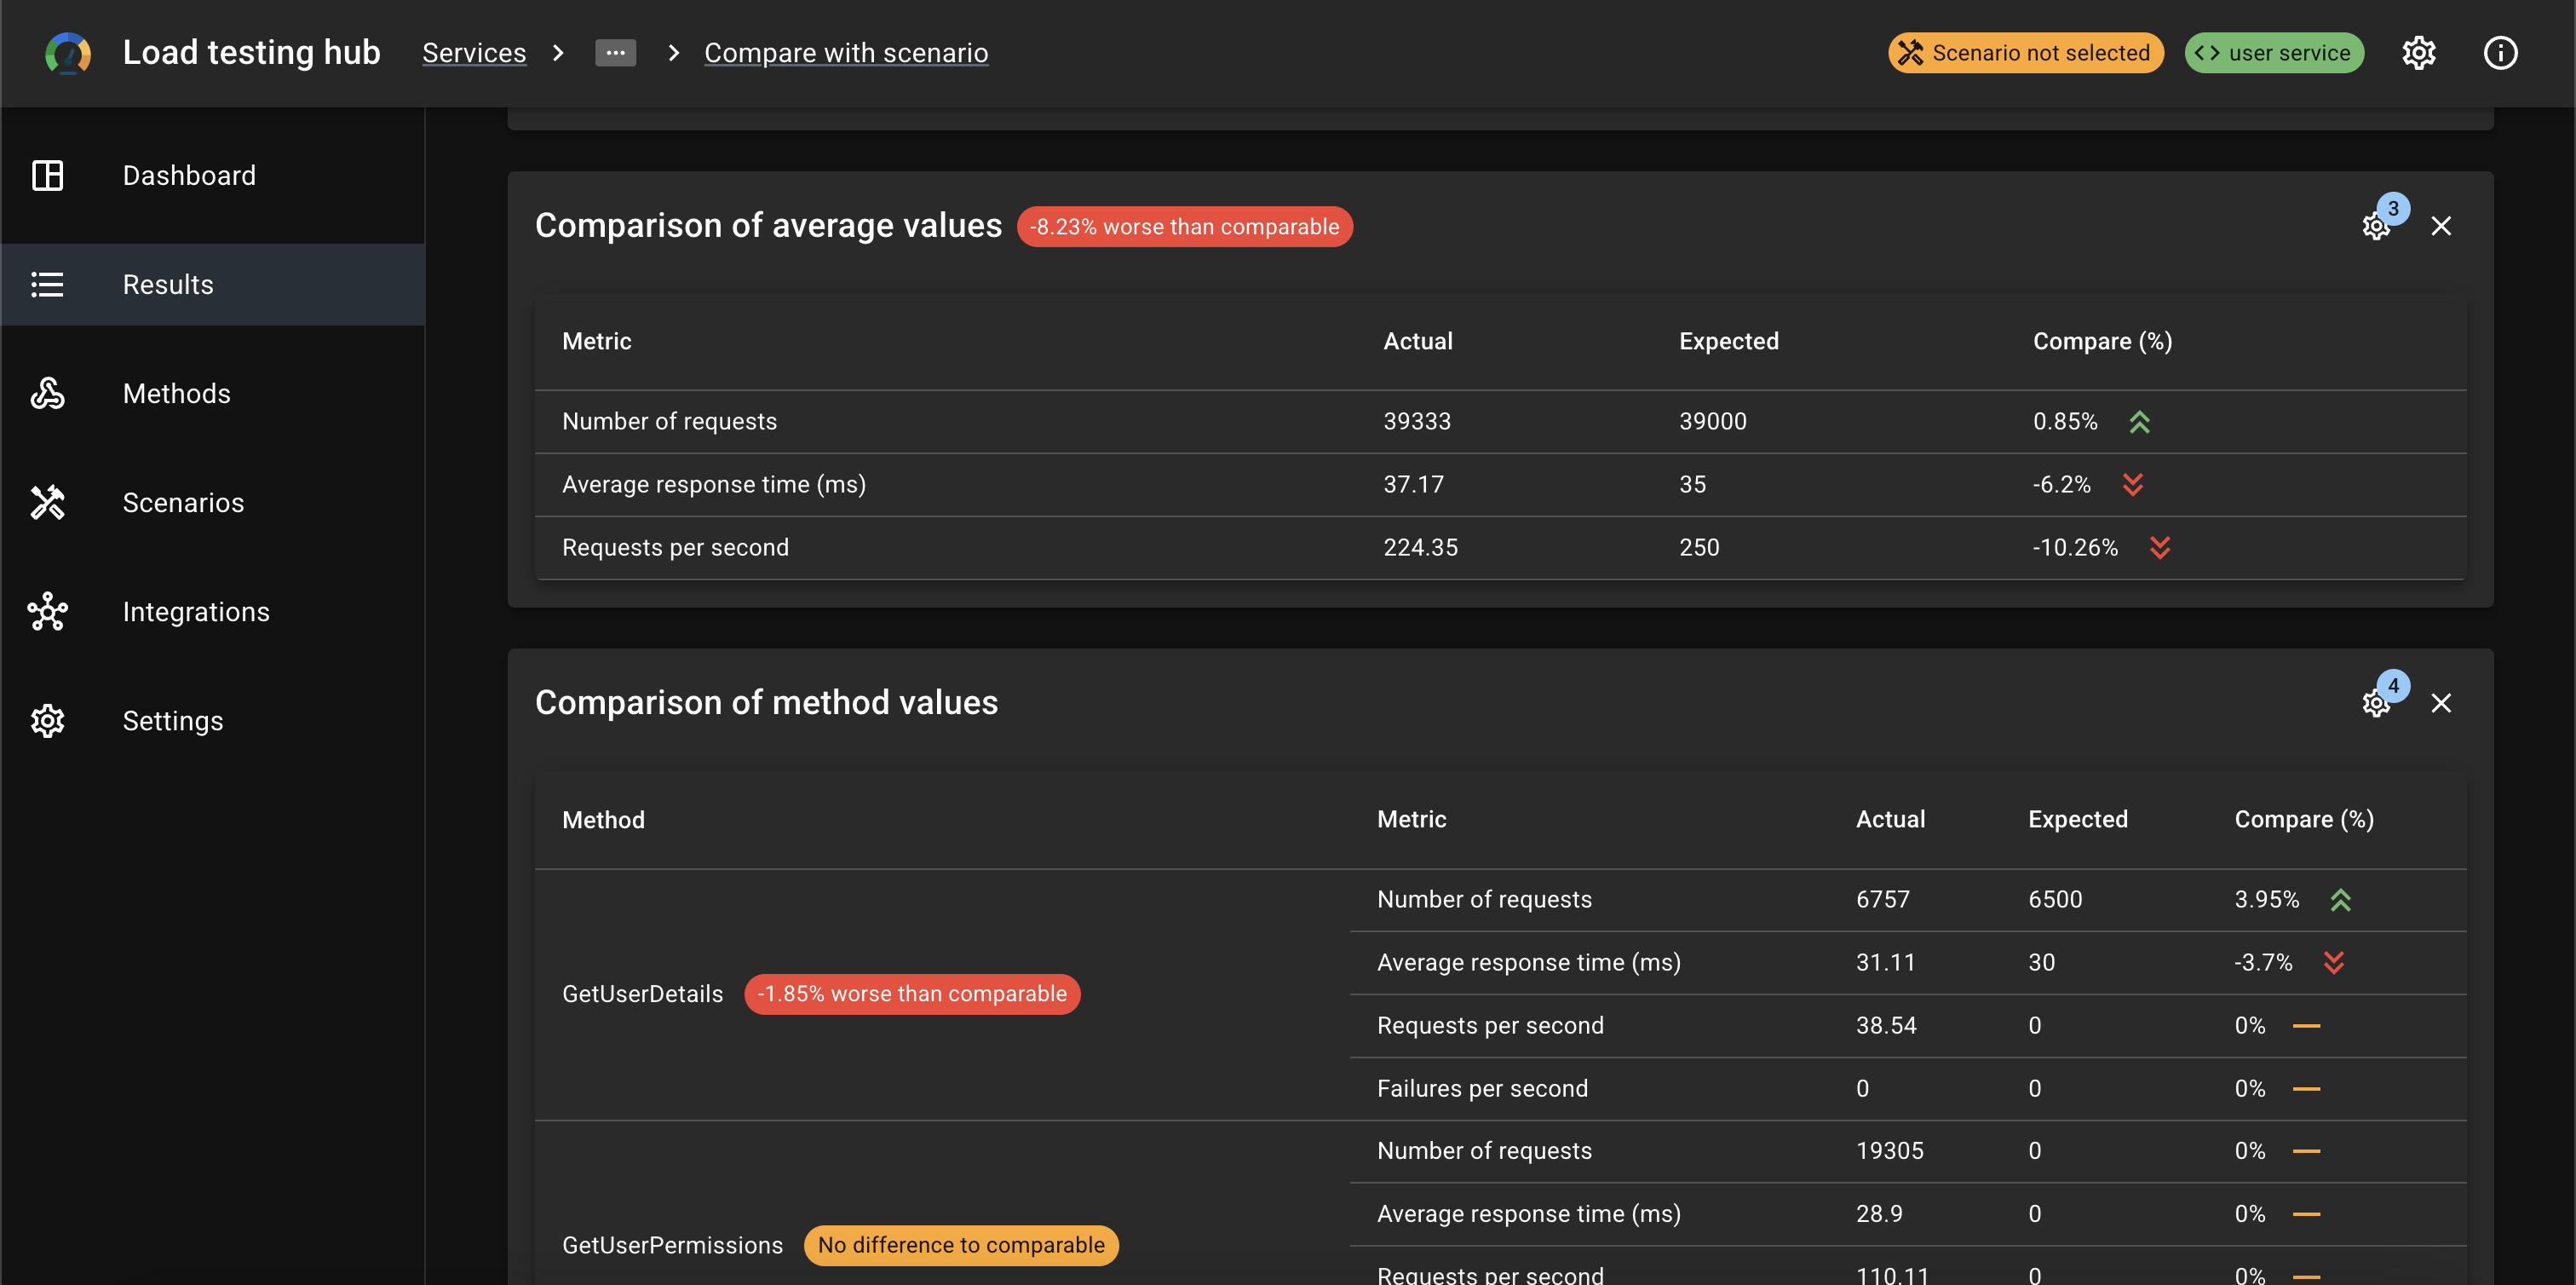Screen dimensions: 2576x1285
Task: Expand the collapsed breadcrumb ellipsis
Action: coord(615,53)
